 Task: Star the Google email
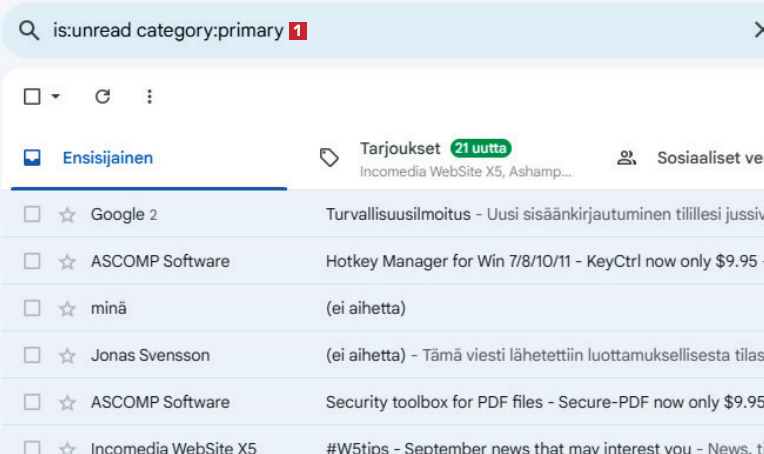[67, 215]
